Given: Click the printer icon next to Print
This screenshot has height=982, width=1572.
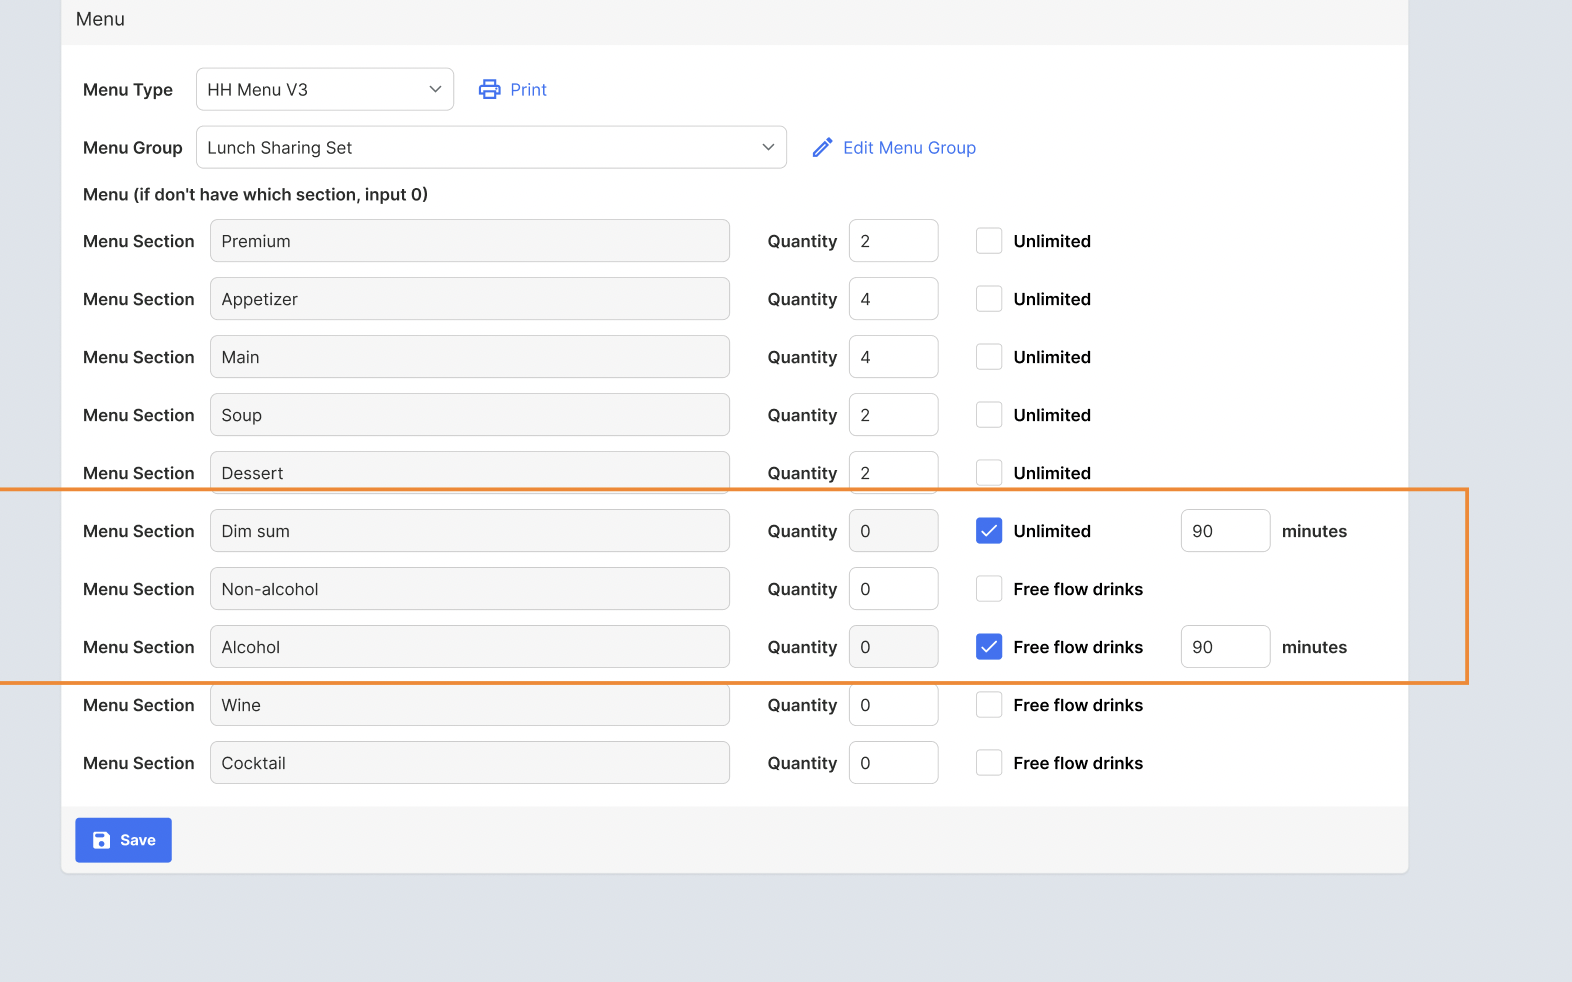Looking at the screenshot, I should coord(489,90).
